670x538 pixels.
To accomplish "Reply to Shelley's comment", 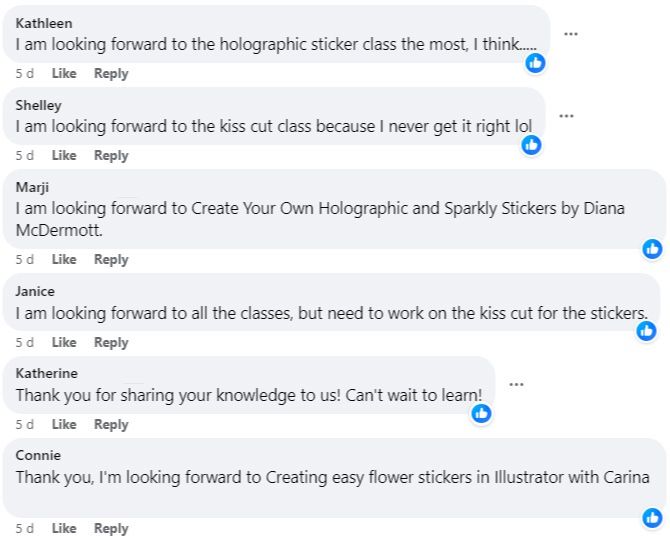I will tap(111, 155).
